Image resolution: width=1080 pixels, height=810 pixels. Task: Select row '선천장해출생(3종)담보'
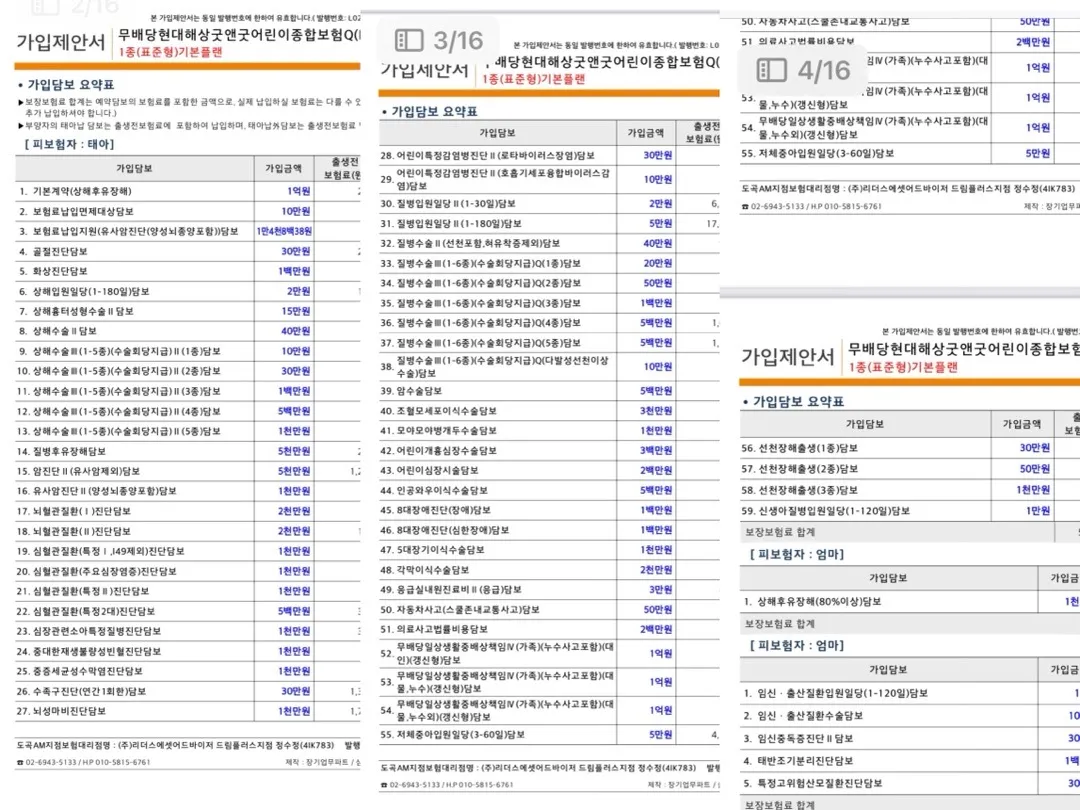(910, 490)
